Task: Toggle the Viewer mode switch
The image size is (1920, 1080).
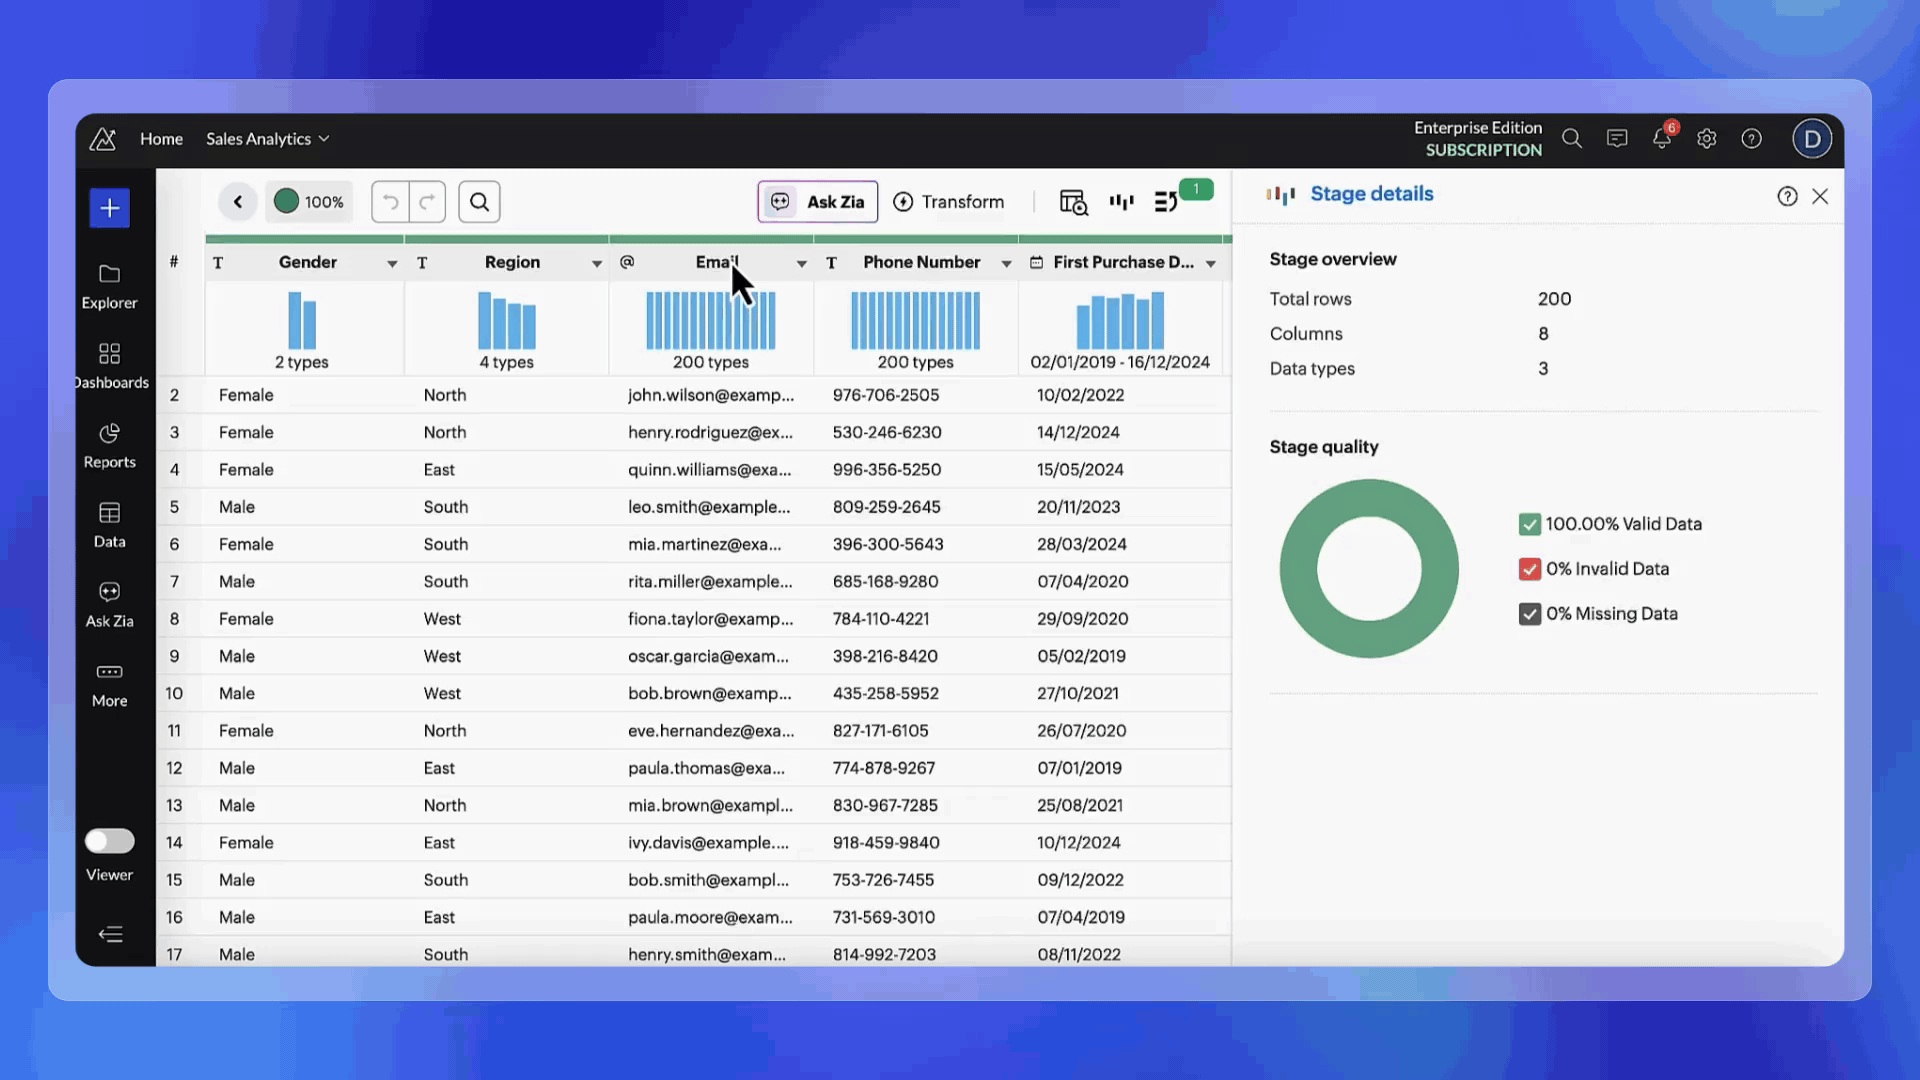Action: pyautogui.click(x=109, y=841)
